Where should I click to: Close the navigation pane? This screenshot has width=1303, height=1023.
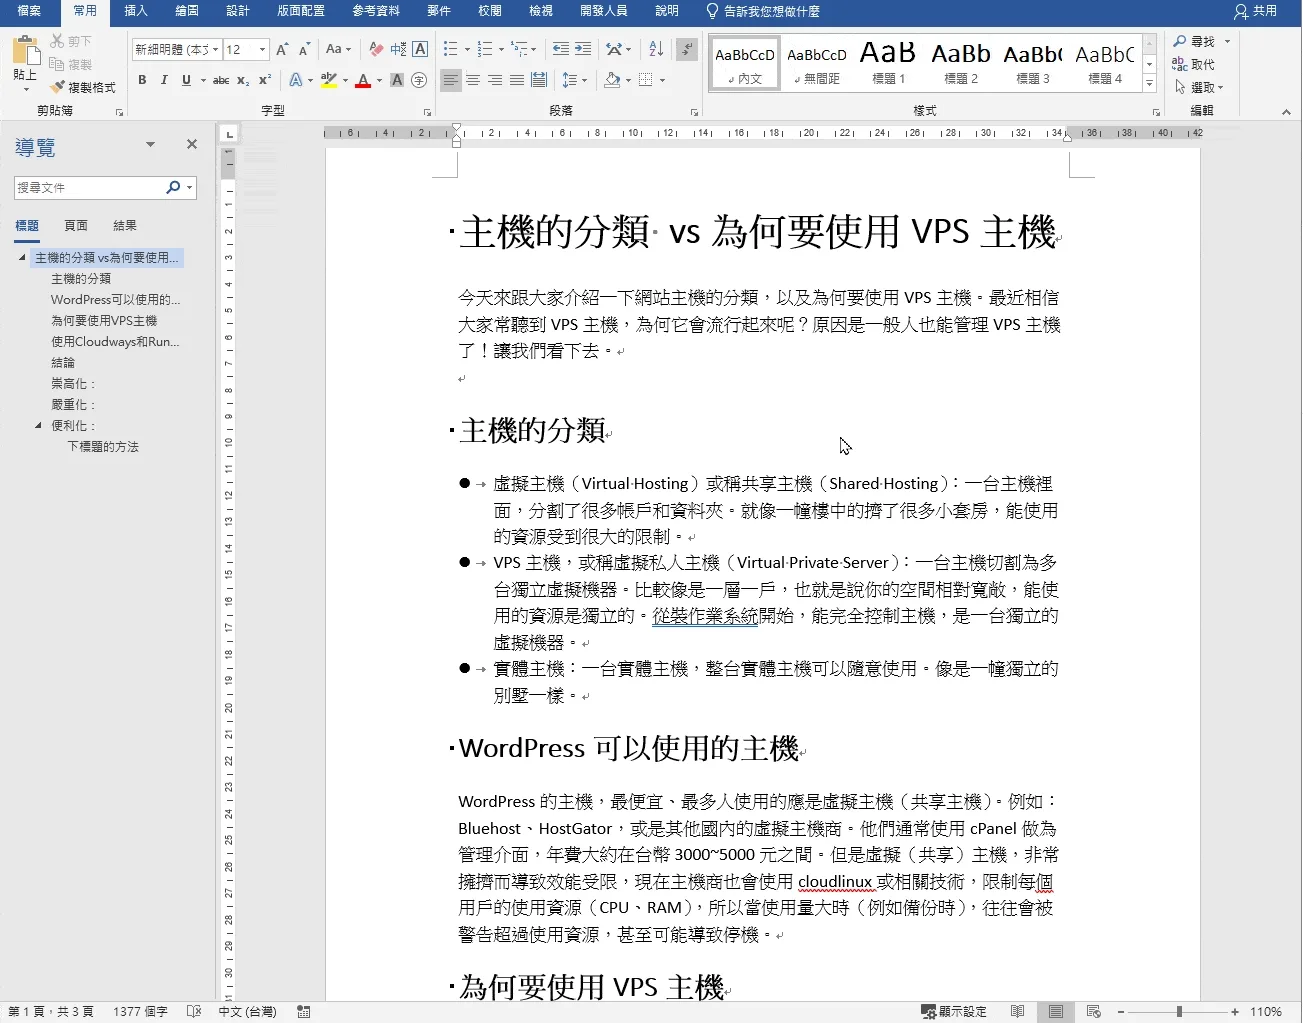(192, 145)
